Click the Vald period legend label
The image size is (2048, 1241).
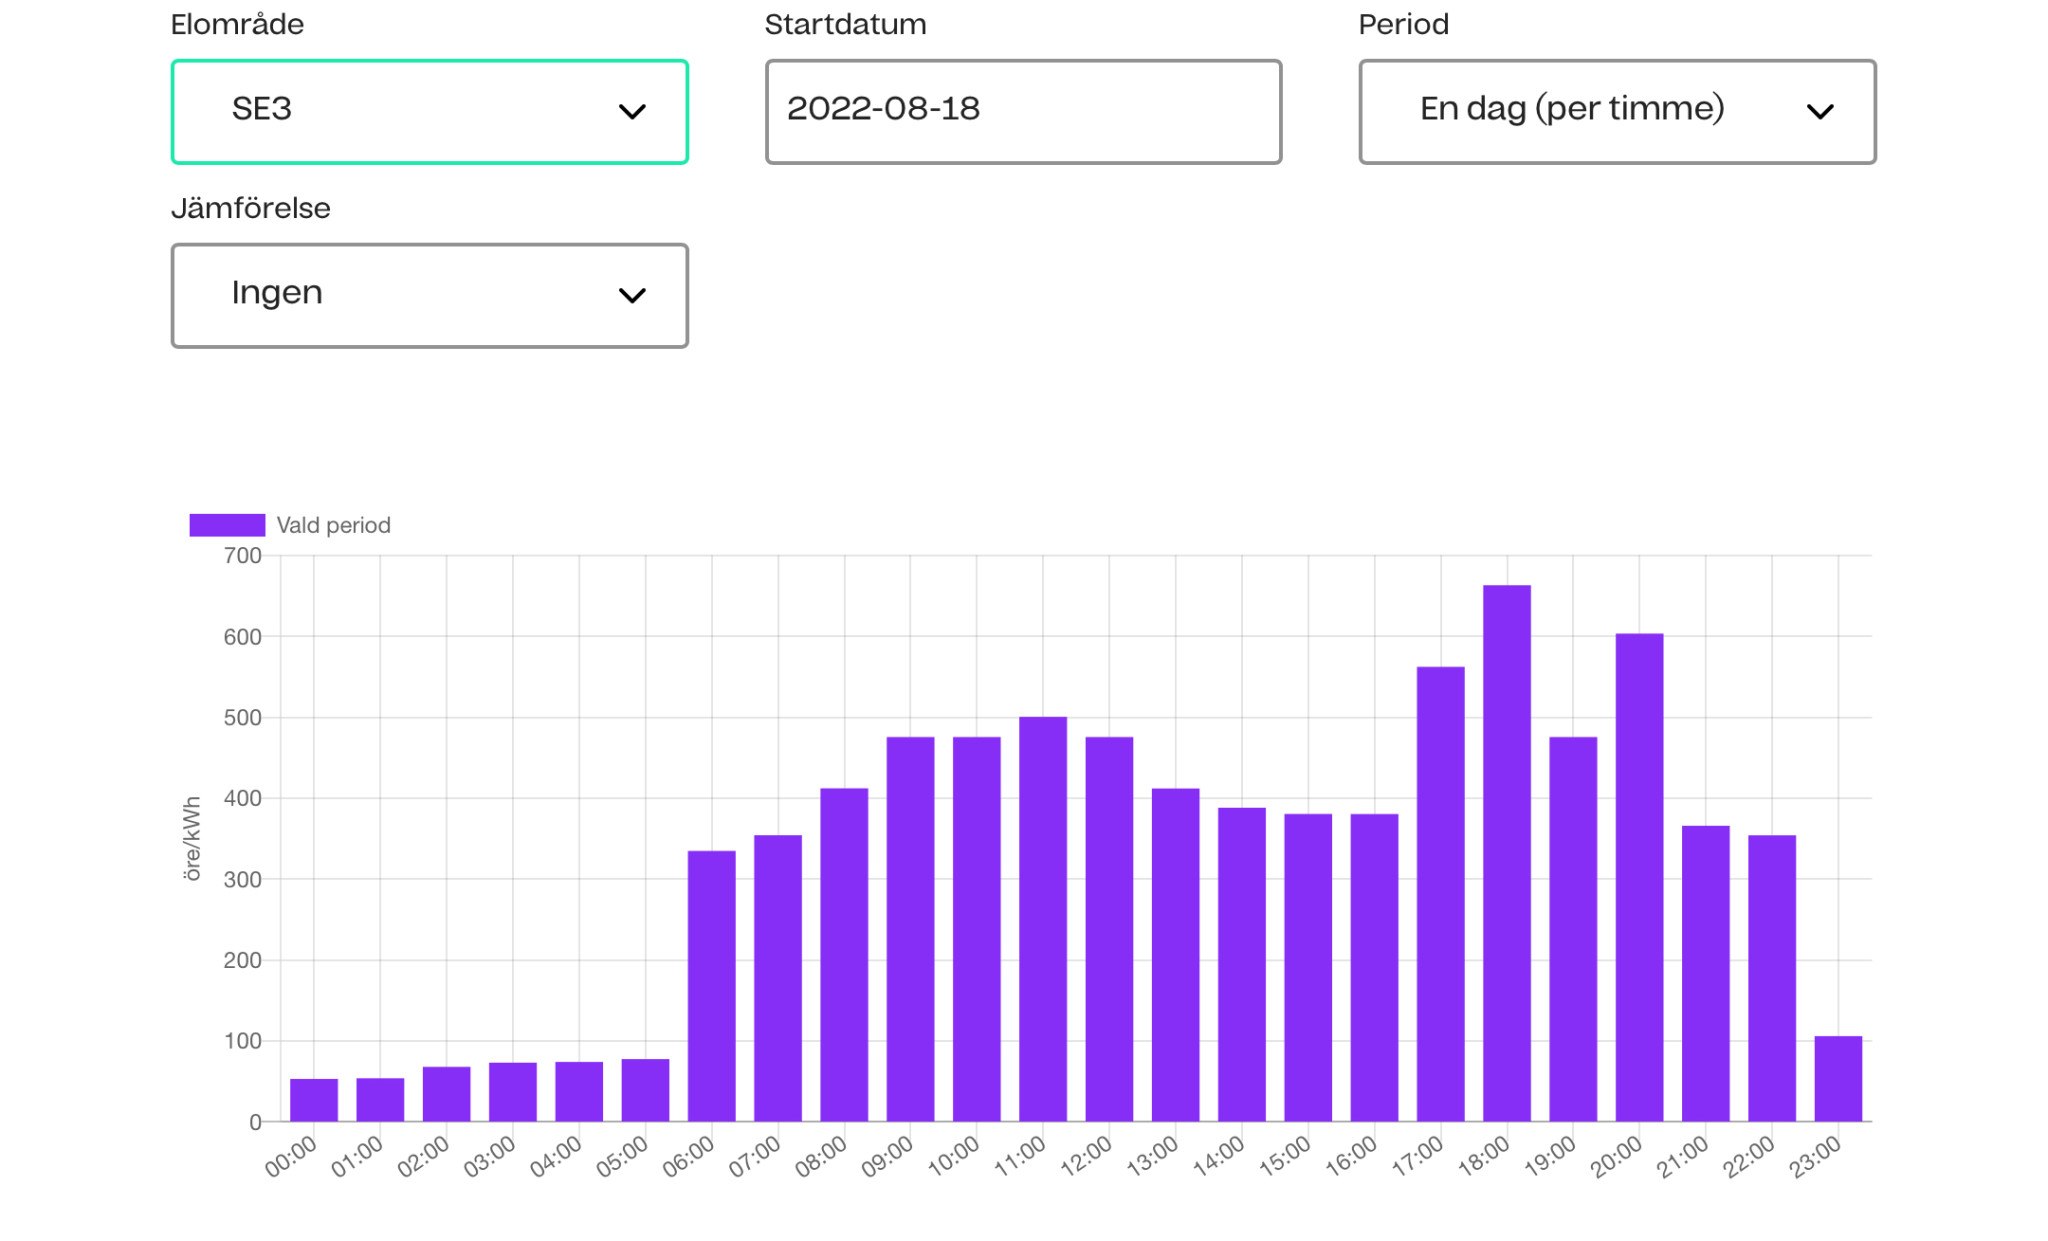(333, 525)
